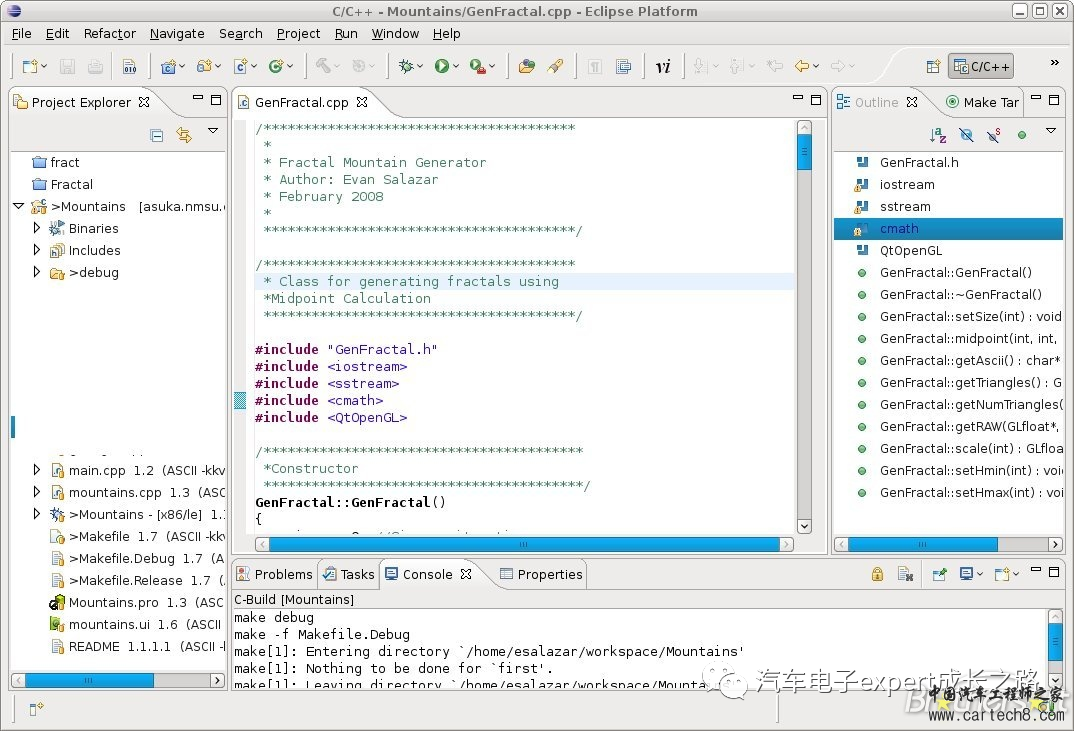Run the program with green play icon
This screenshot has width=1074, height=731.
point(442,66)
